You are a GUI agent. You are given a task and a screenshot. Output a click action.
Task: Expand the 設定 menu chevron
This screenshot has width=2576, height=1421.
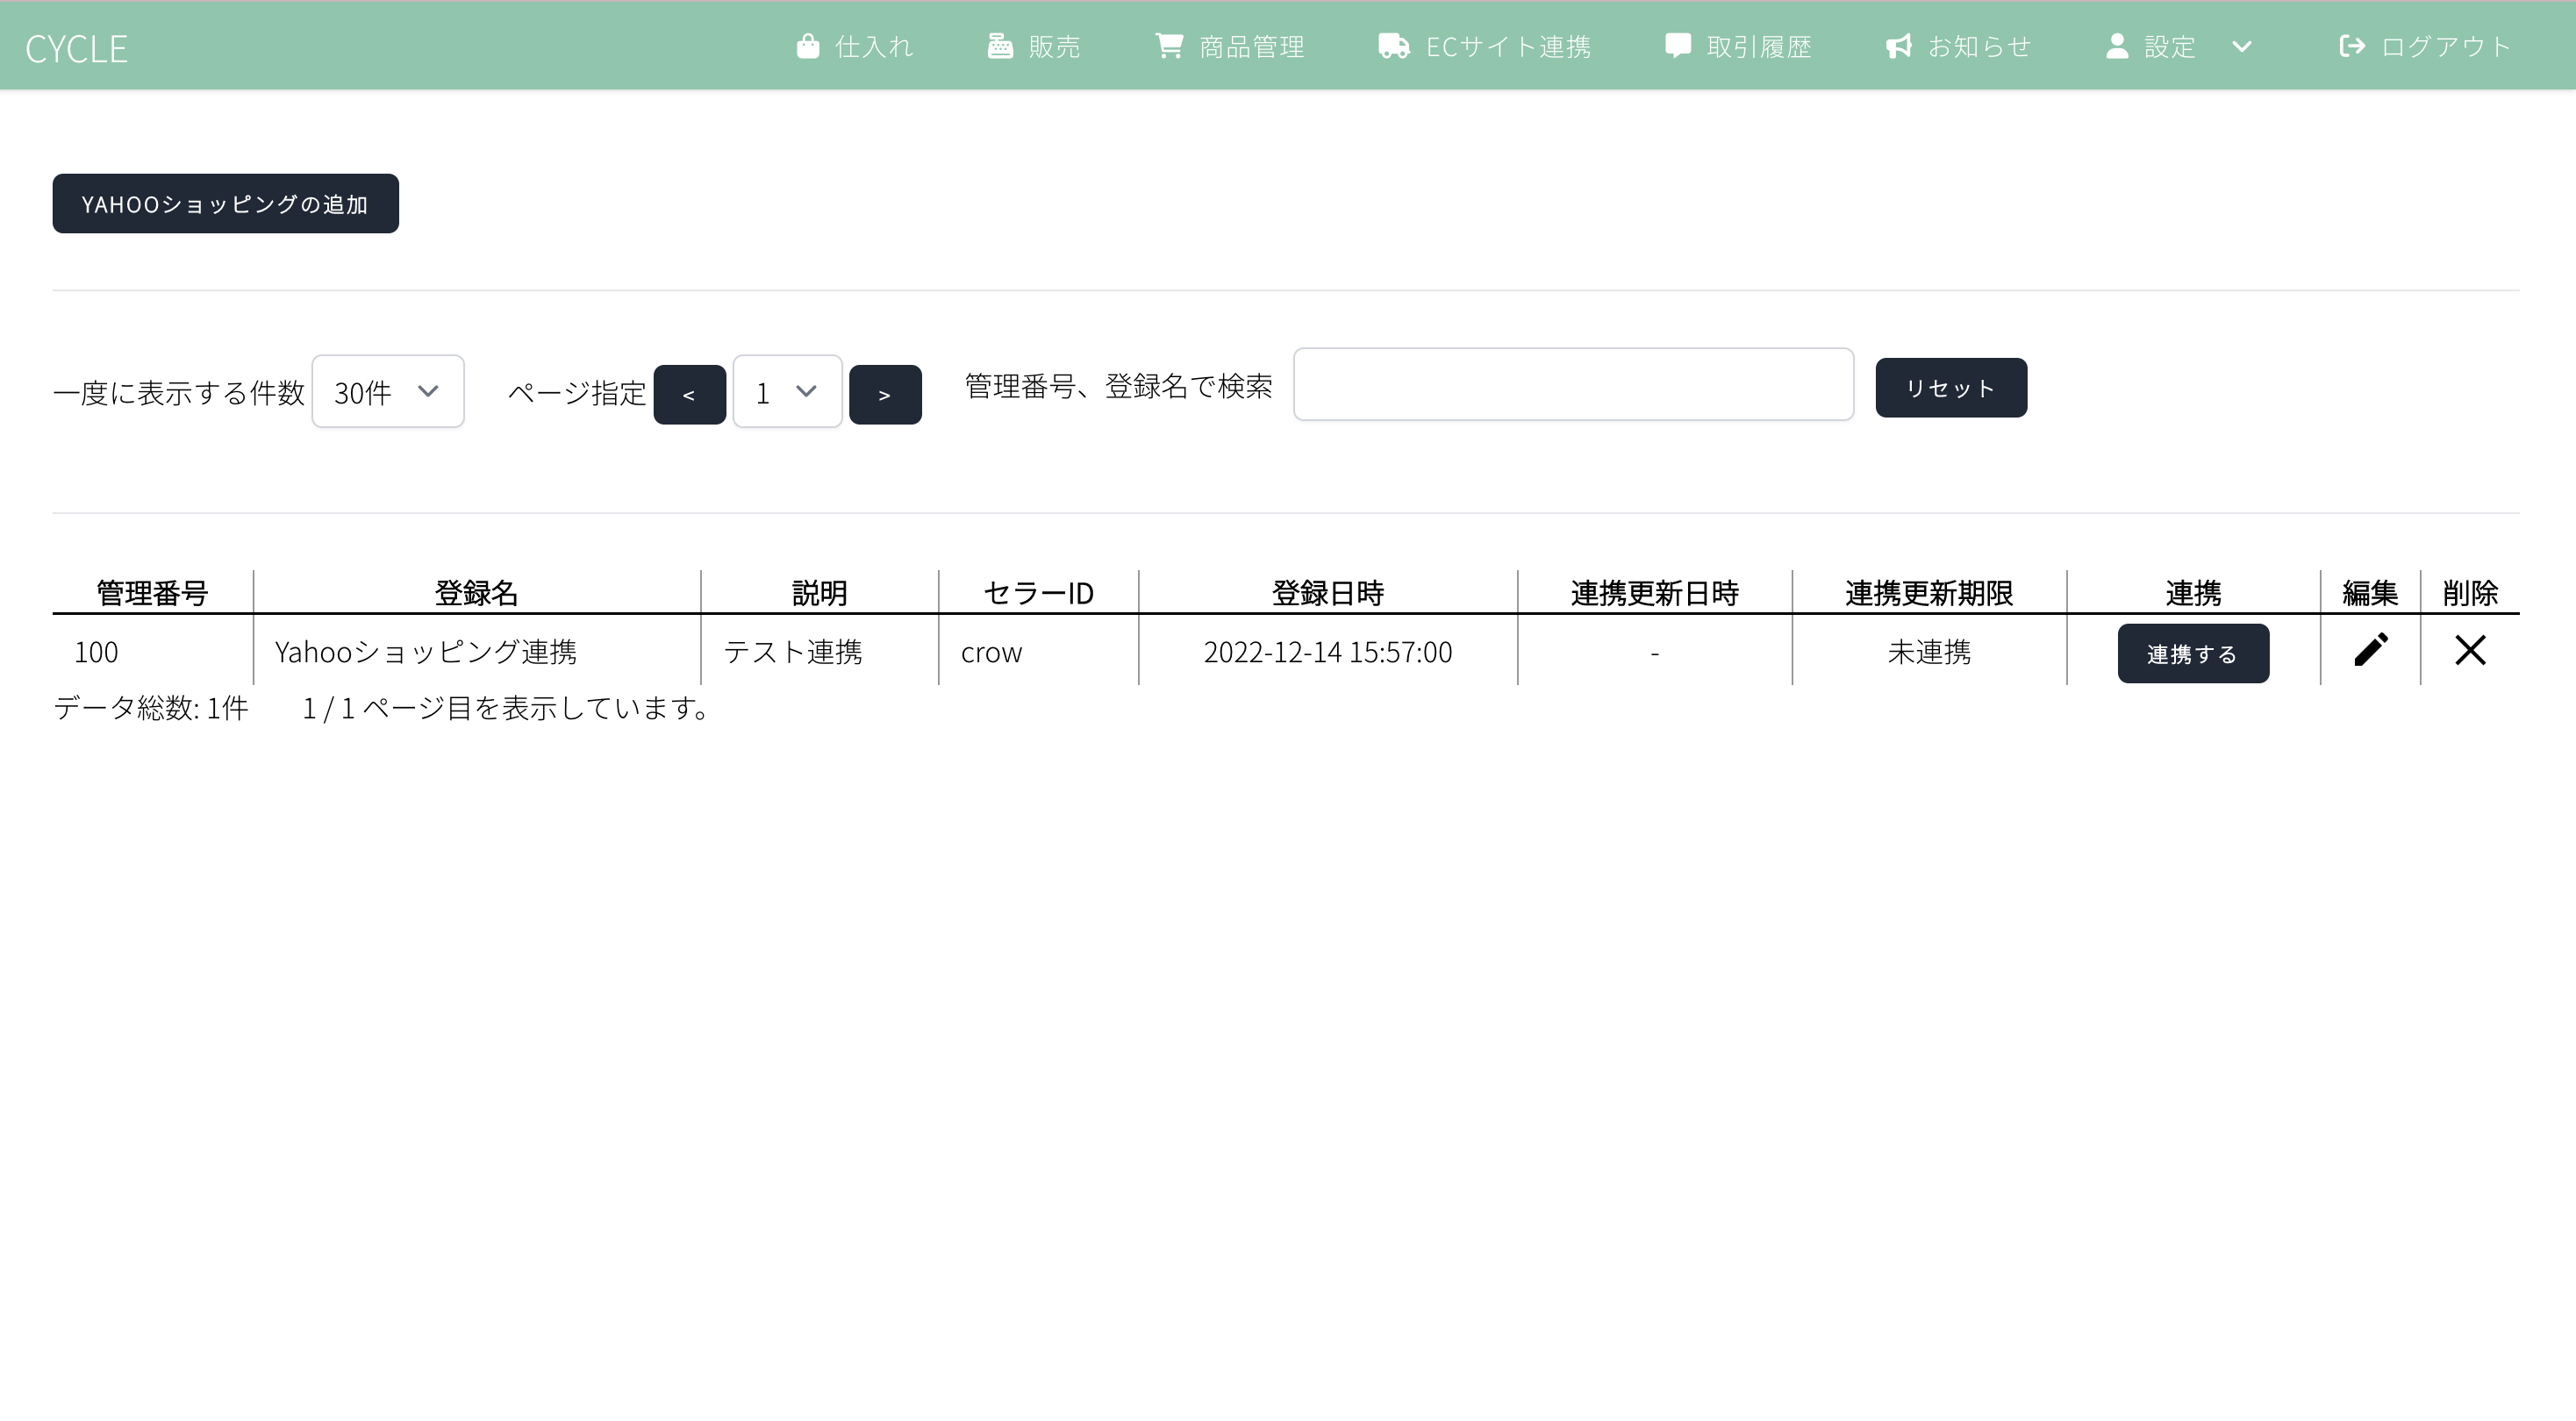click(x=2242, y=46)
